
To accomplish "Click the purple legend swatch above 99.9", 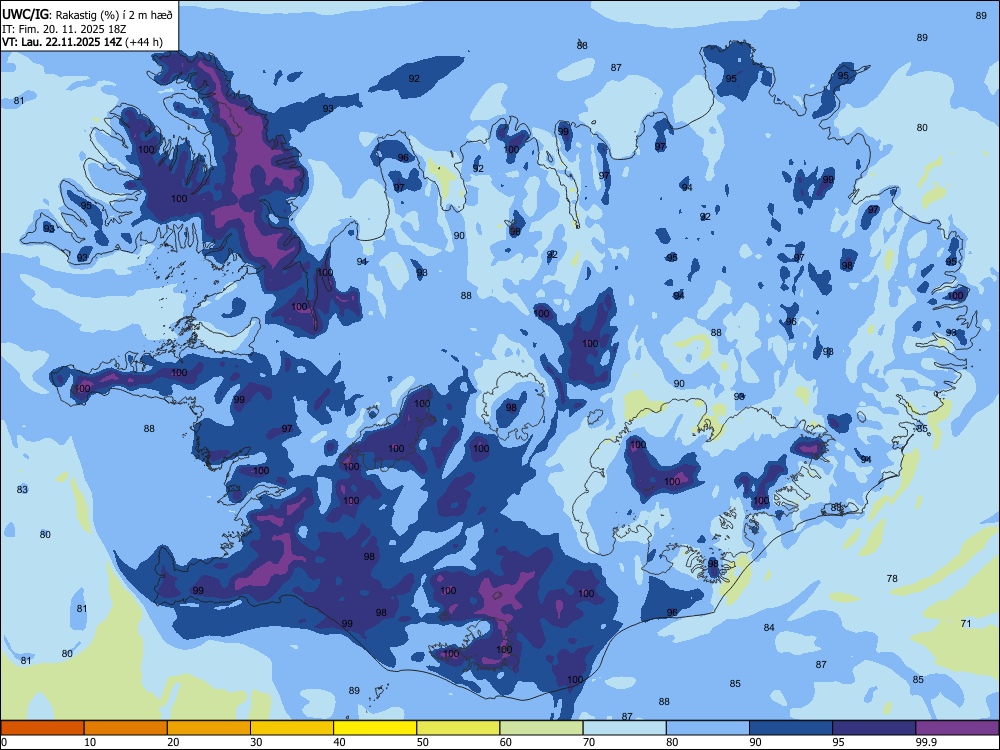I will click(x=957, y=728).
